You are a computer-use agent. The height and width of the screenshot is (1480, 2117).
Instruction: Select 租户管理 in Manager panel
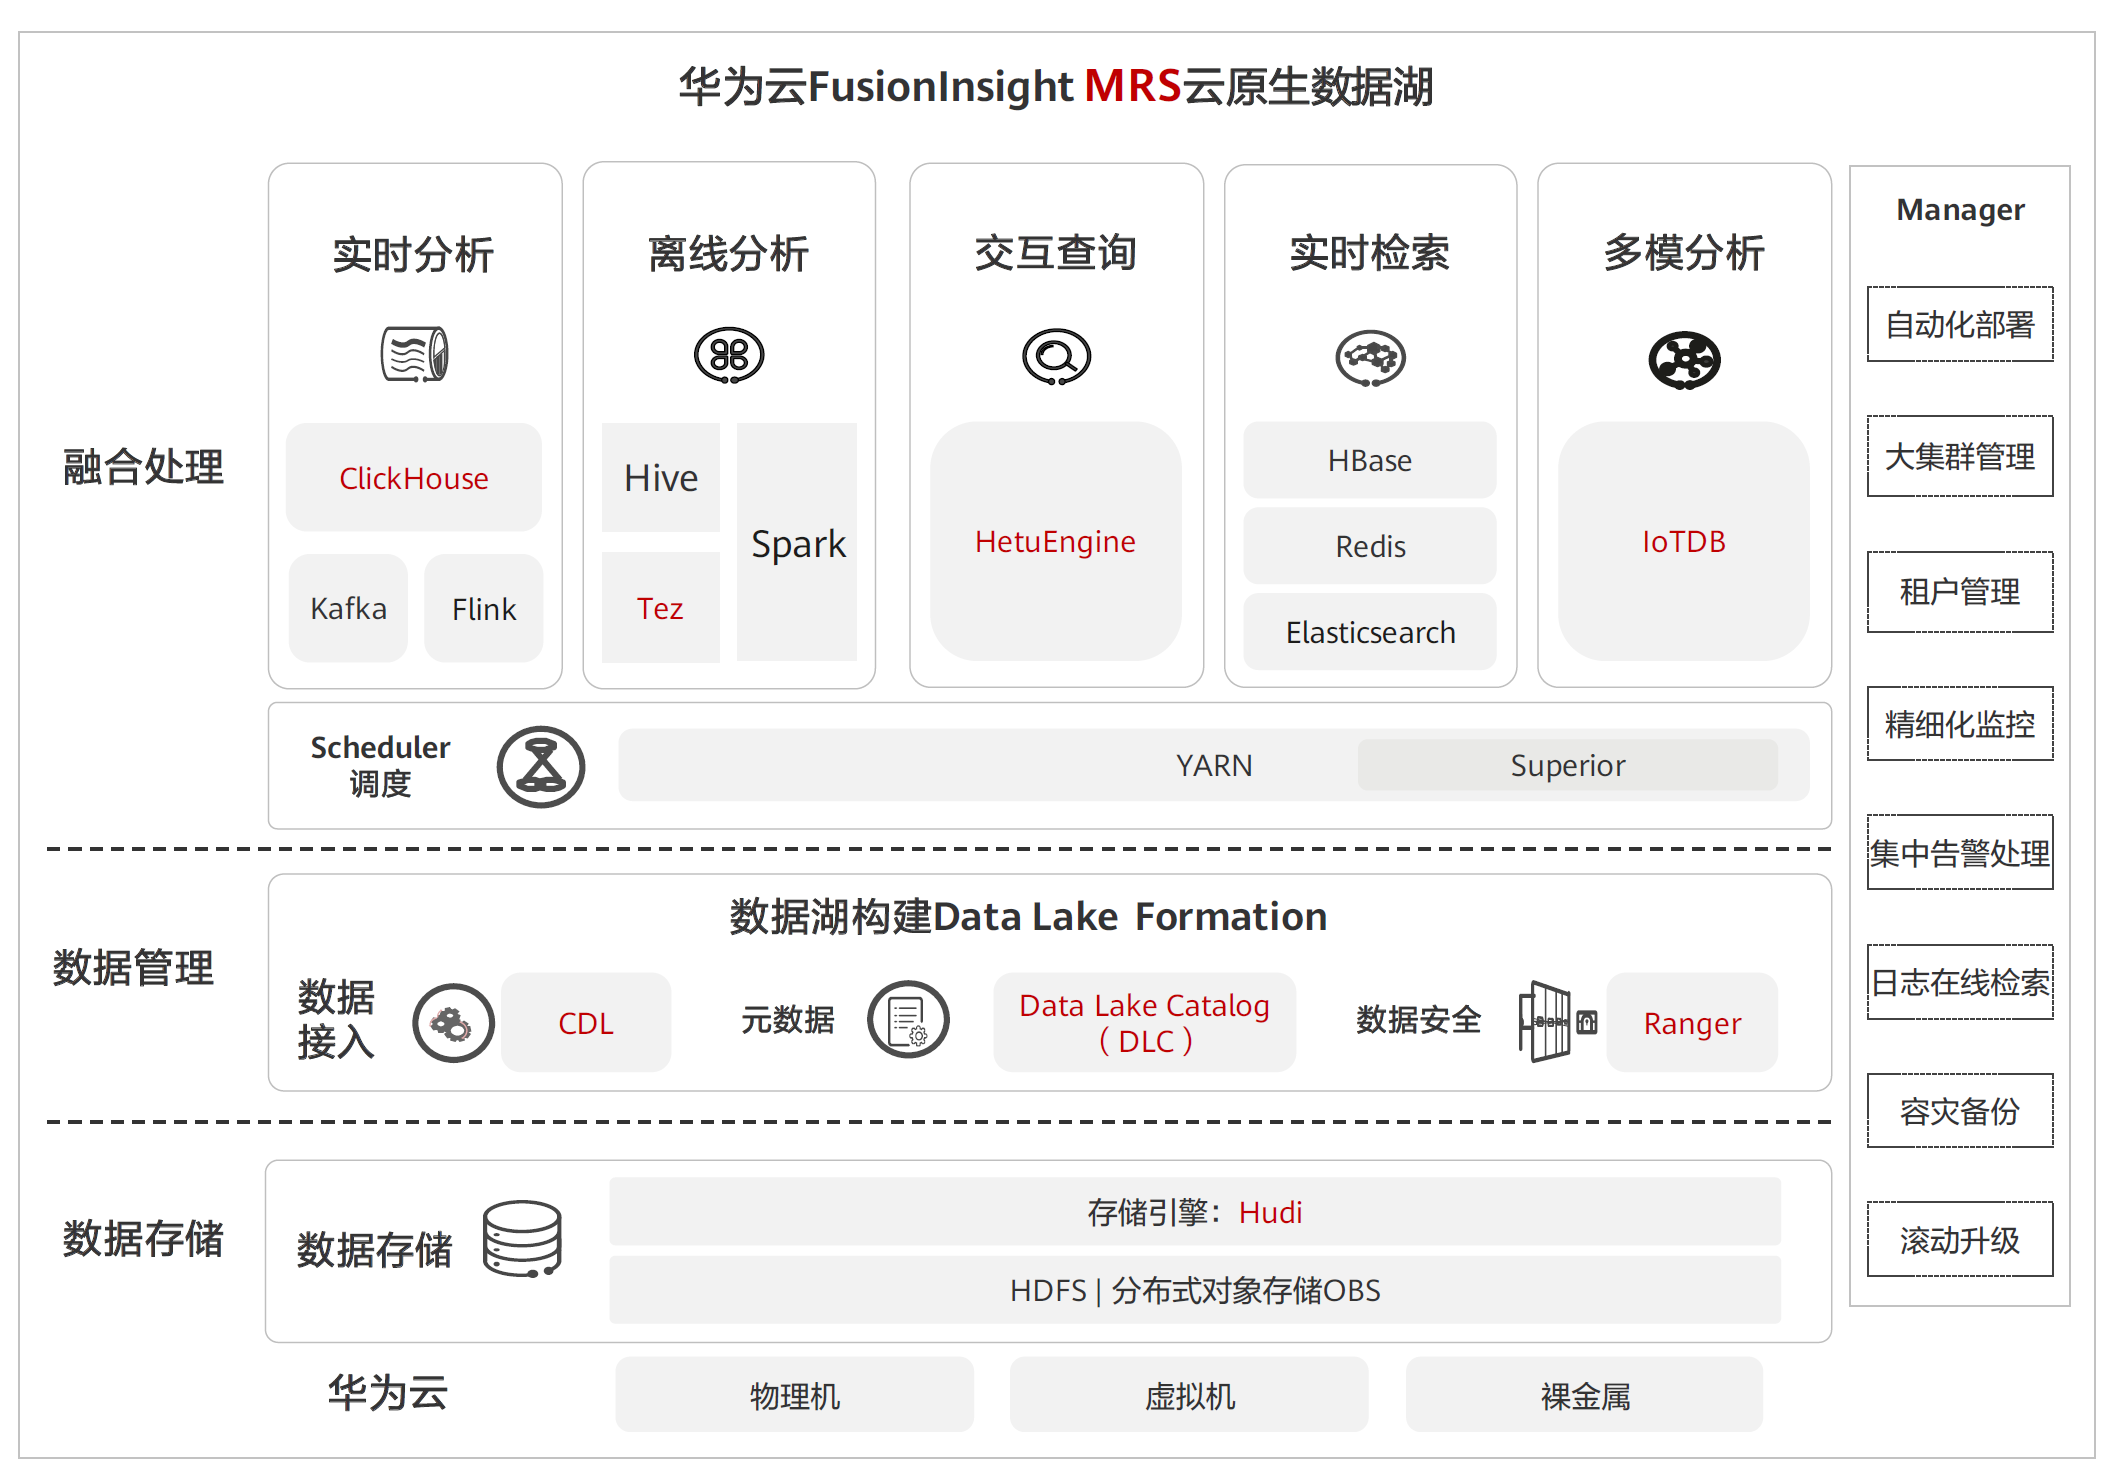(x=1959, y=592)
